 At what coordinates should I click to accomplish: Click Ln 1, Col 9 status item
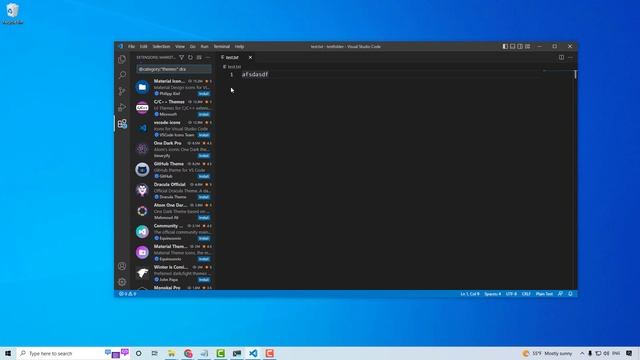click(x=470, y=294)
